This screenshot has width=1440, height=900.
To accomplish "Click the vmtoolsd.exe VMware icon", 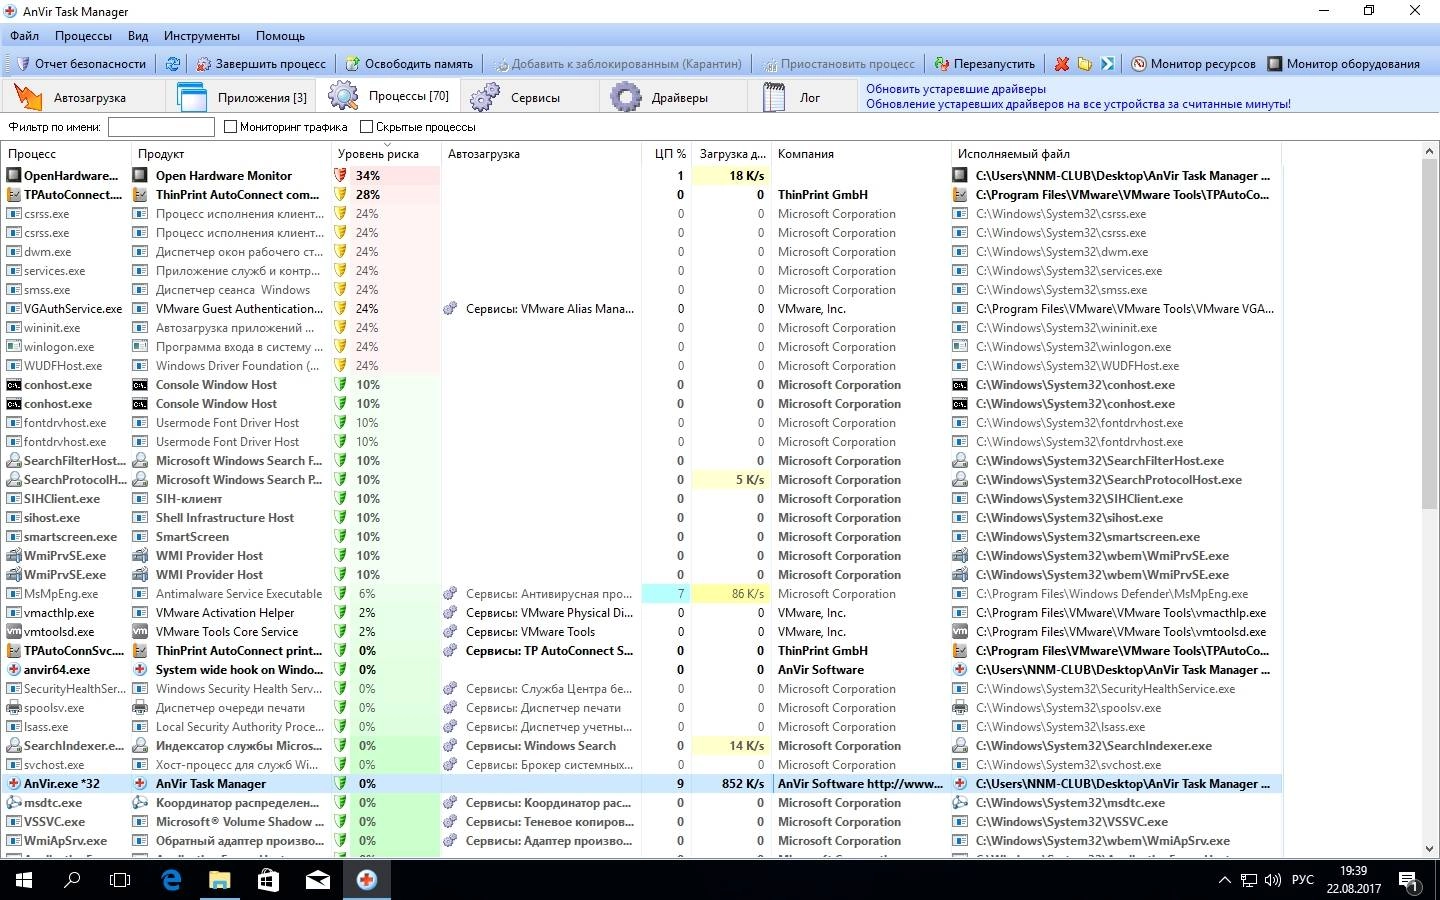I will 14,631.
